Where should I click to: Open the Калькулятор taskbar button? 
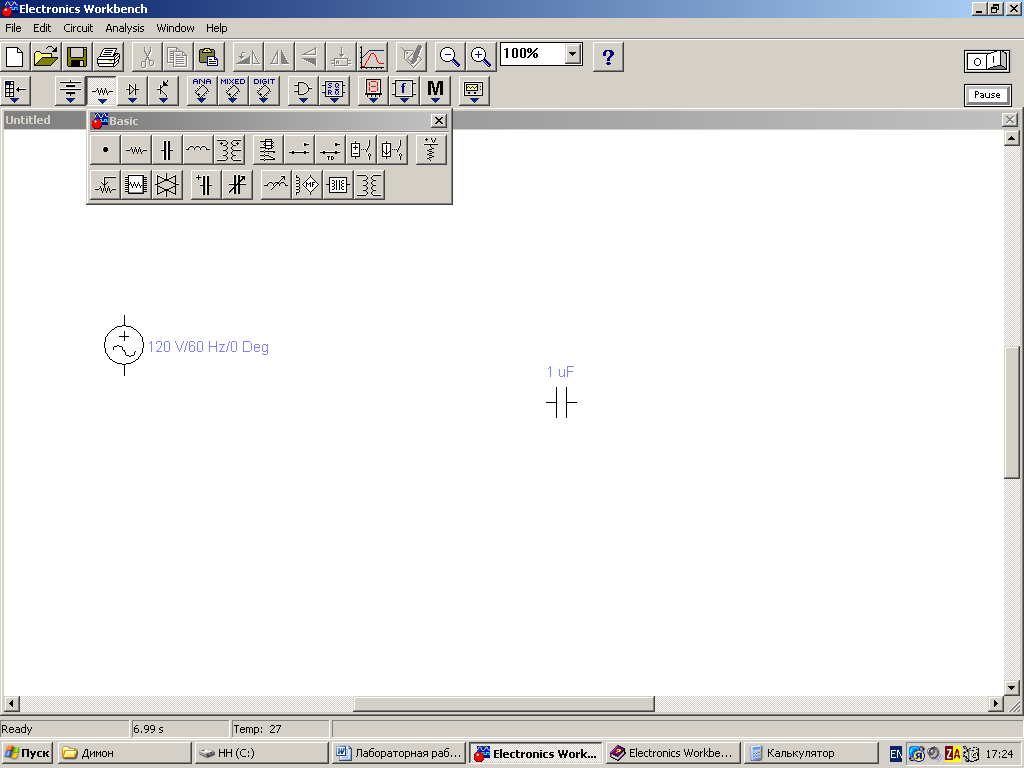pos(810,753)
